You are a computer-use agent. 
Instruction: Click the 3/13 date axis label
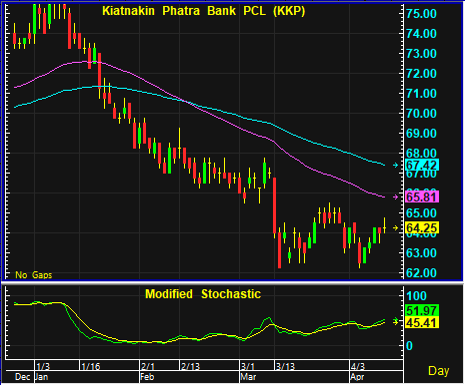point(285,367)
